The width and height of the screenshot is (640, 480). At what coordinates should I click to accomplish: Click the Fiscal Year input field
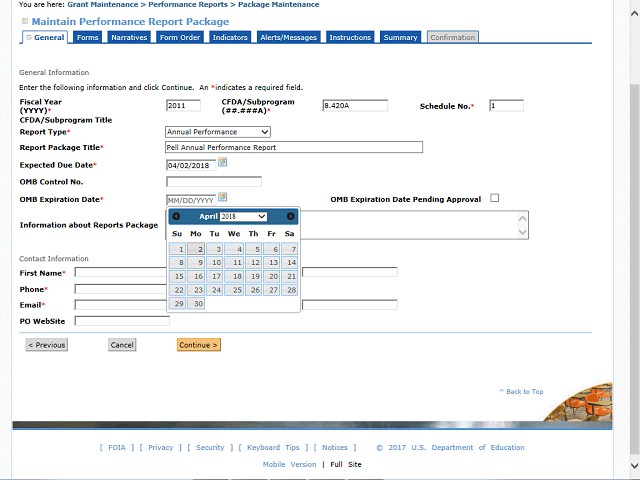(183, 105)
